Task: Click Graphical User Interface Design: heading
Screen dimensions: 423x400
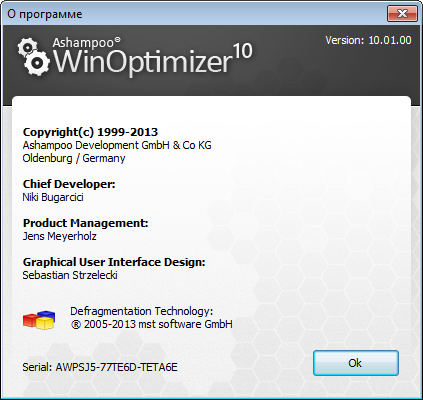Action: tap(114, 262)
